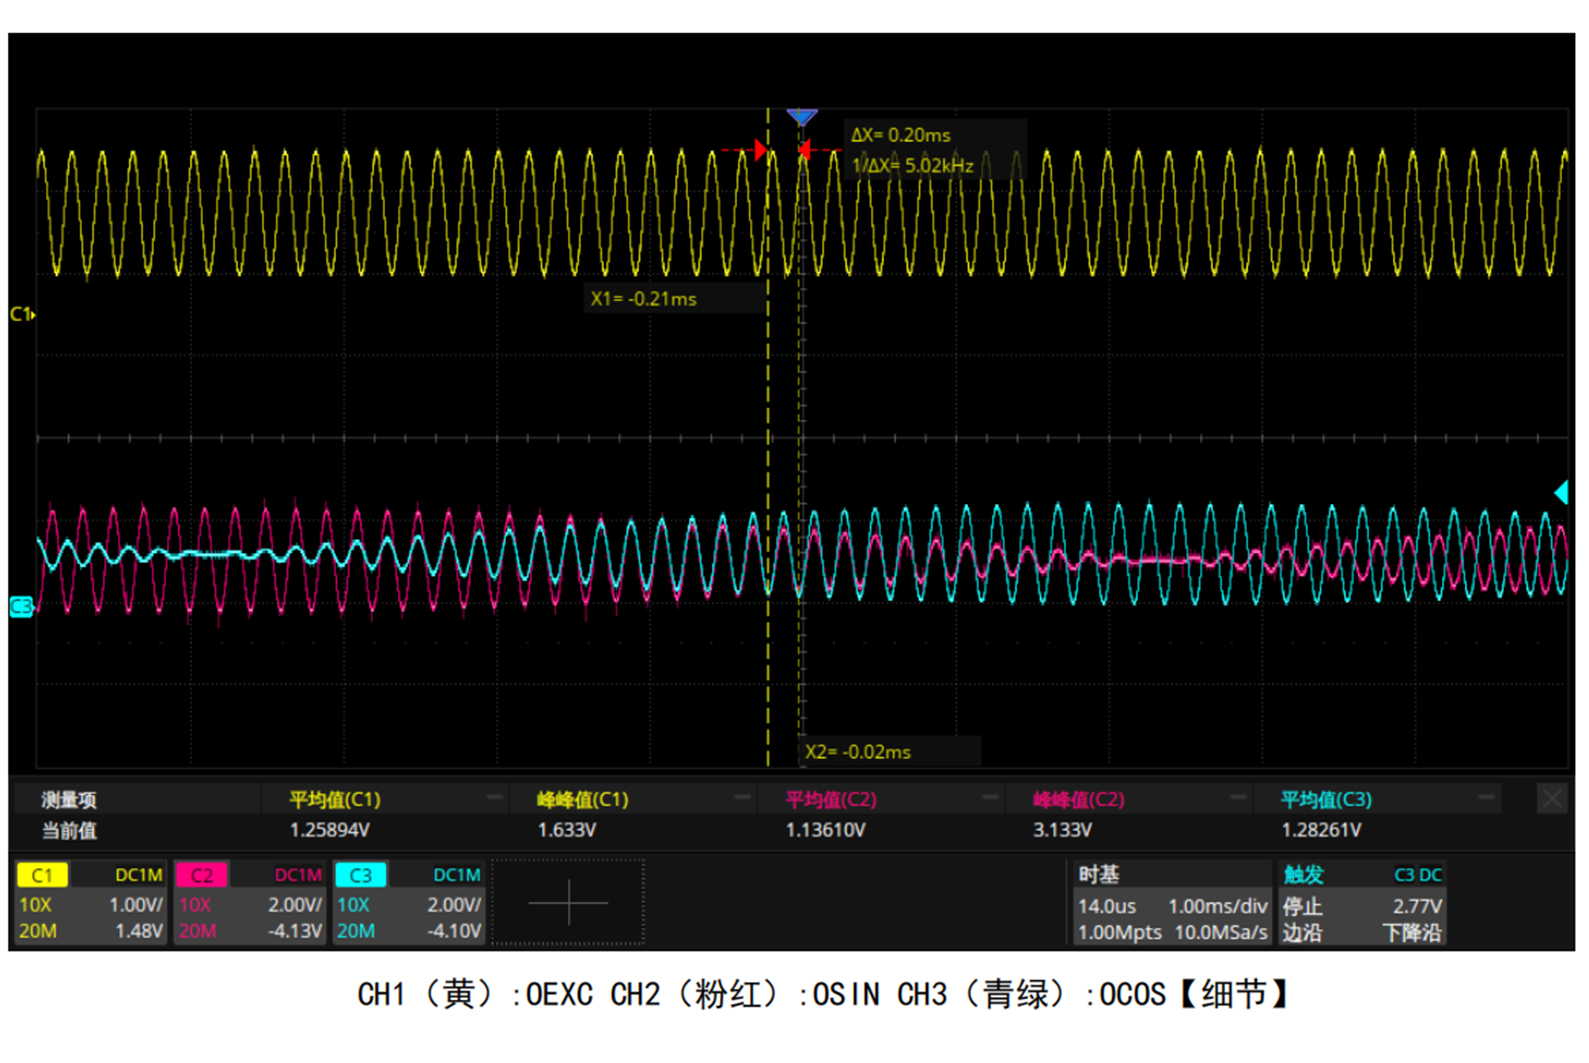Click C1 20M bandwidth limit label
1589x1063 pixels.
pyautogui.click(x=38, y=931)
